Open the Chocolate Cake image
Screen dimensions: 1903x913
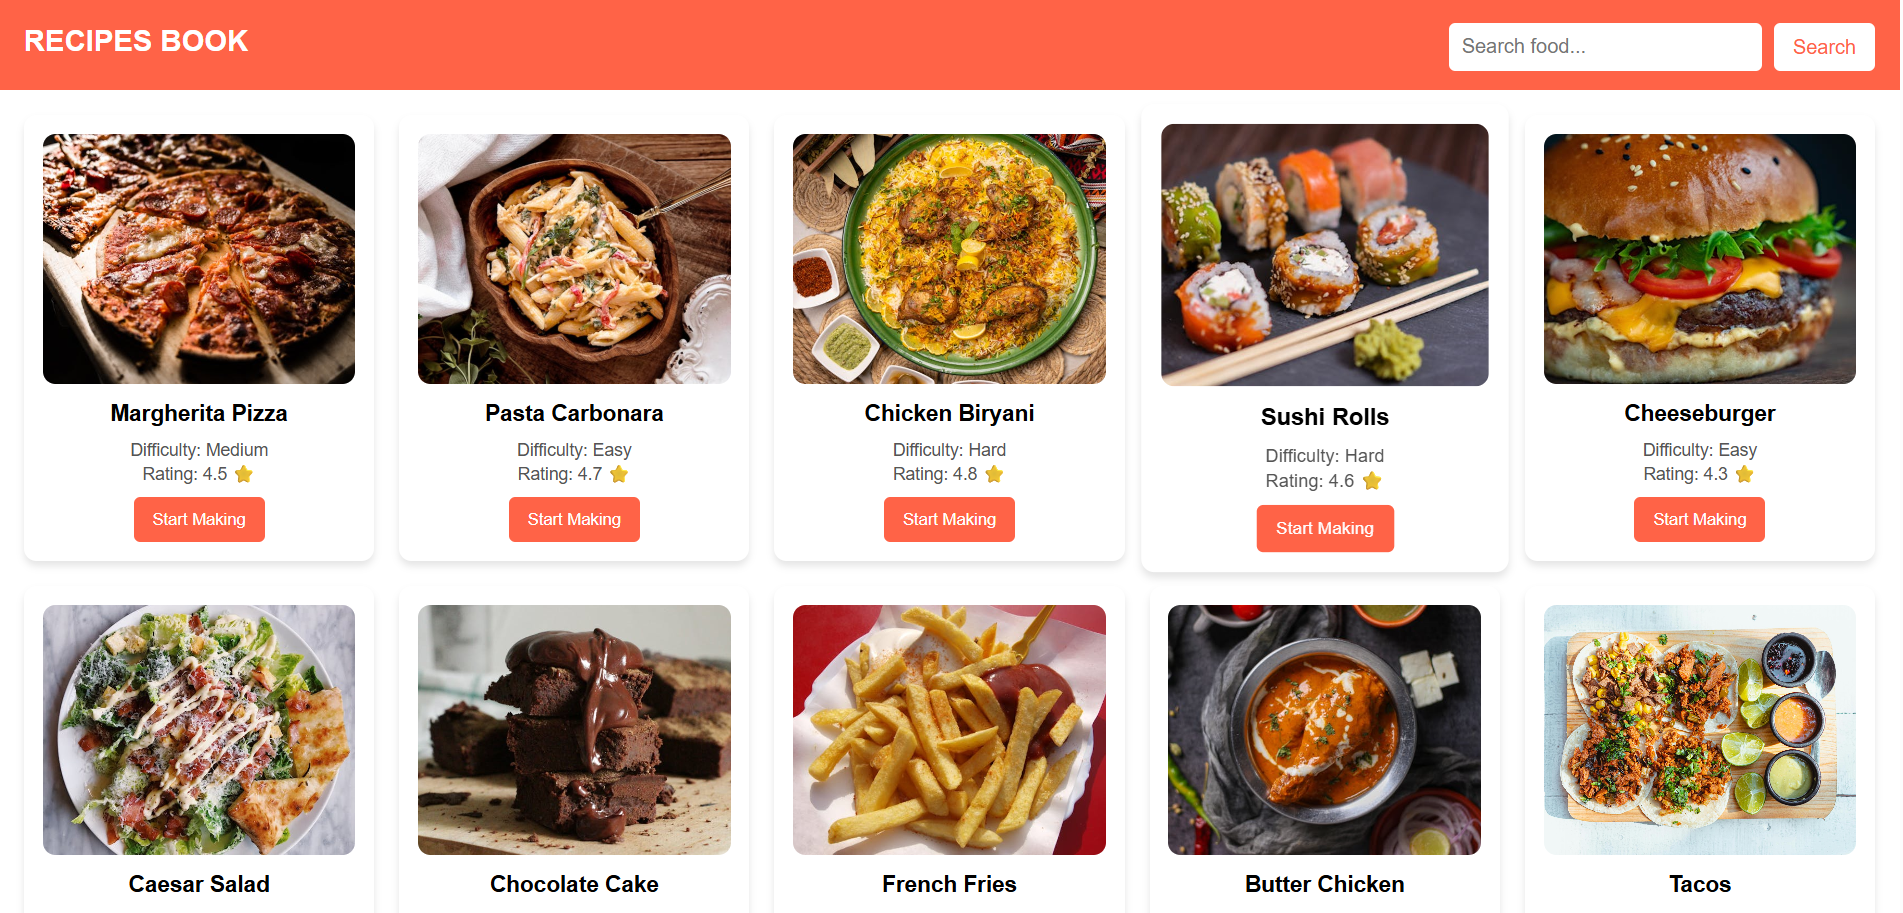(x=574, y=730)
